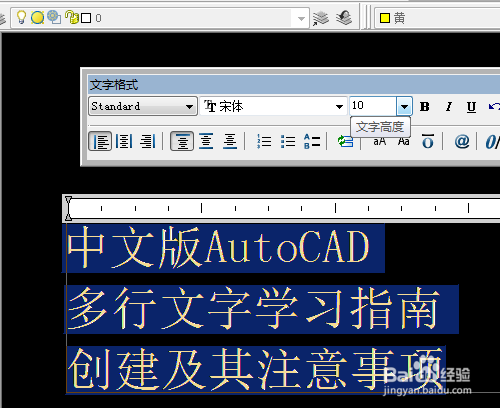500x408 pixels.
Task: Apply uppercase lettered list formatting
Action: tap(312, 141)
